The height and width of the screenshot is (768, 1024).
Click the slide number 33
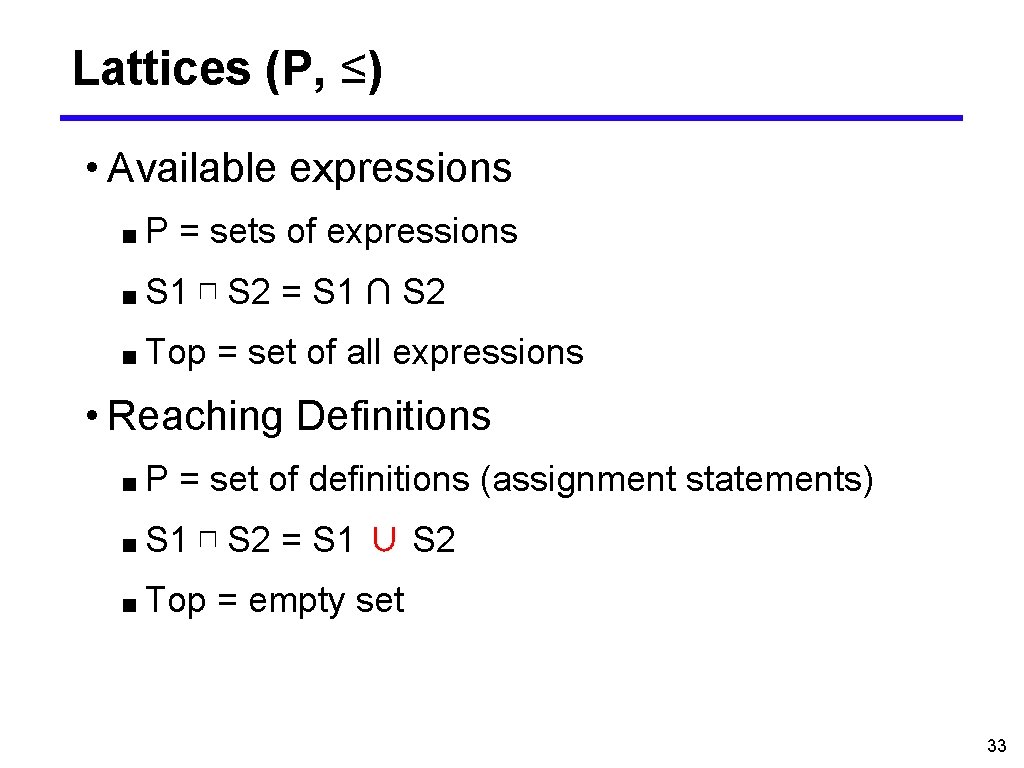click(995, 745)
